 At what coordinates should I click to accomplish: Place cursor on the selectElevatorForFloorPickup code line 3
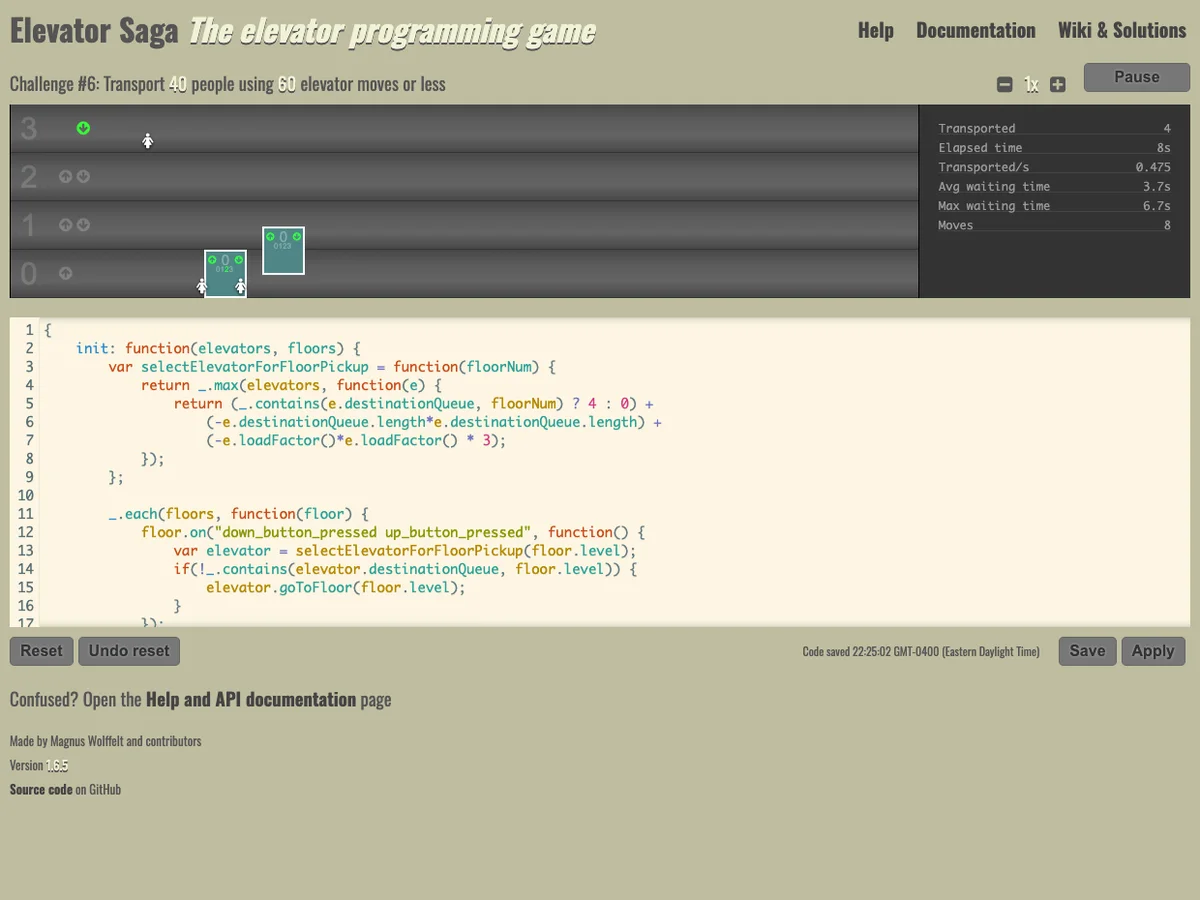[x=330, y=367]
